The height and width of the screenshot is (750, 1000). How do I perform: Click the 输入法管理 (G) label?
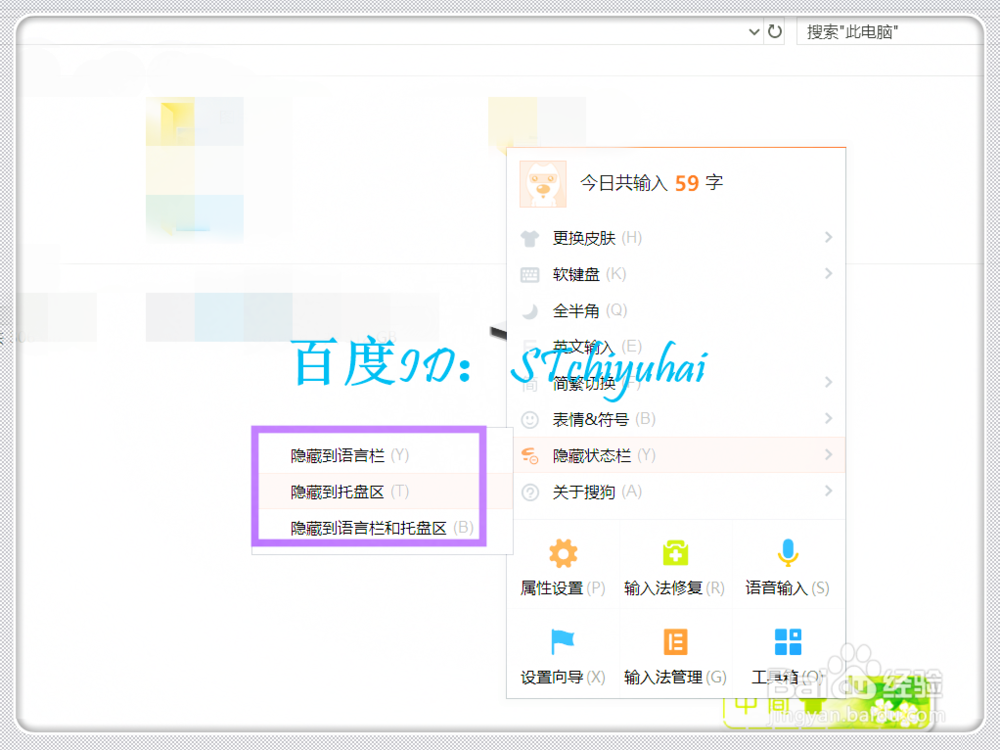click(x=675, y=677)
